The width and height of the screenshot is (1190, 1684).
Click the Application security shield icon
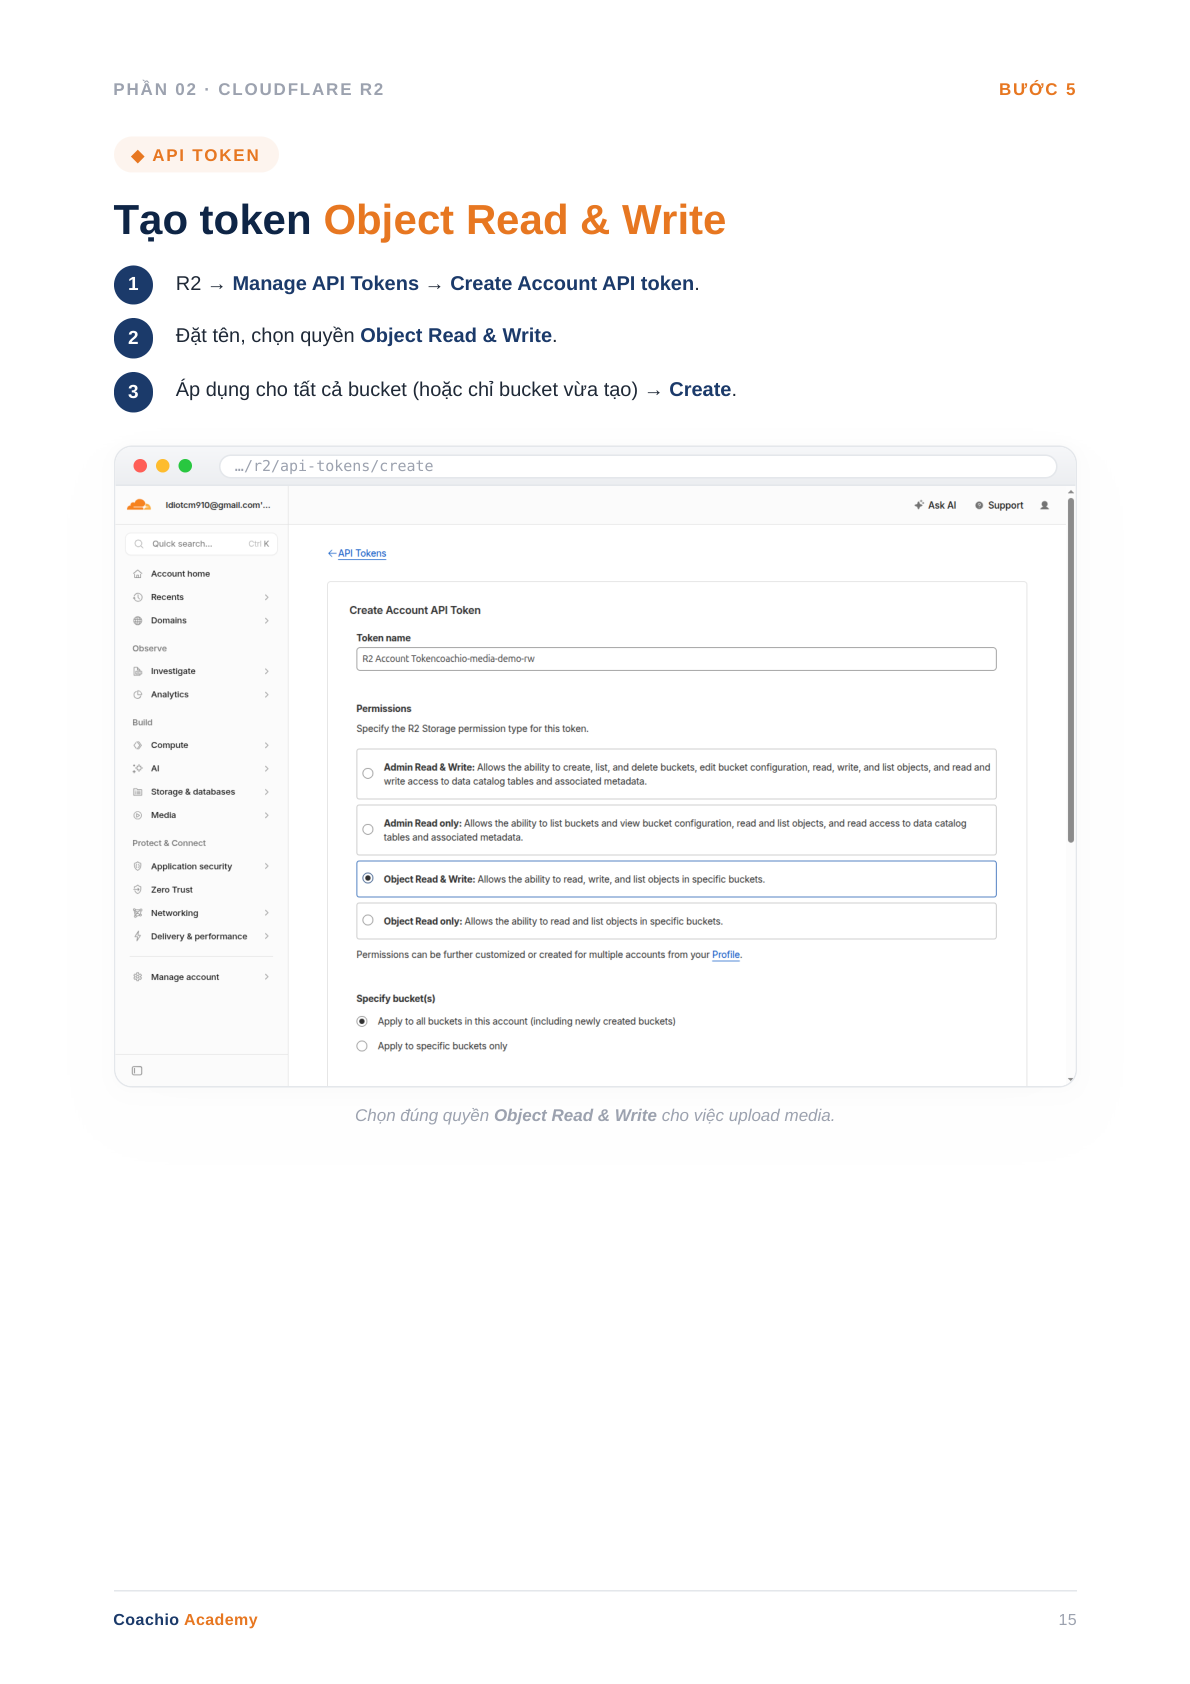(138, 866)
